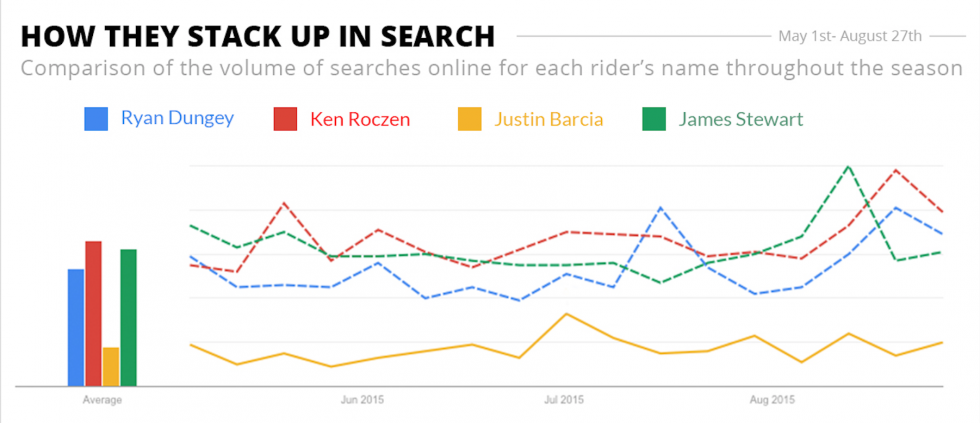Click the blue Ryan Dungey legend swatch
The height and width of the screenshot is (423, 980).
point(97,119)
